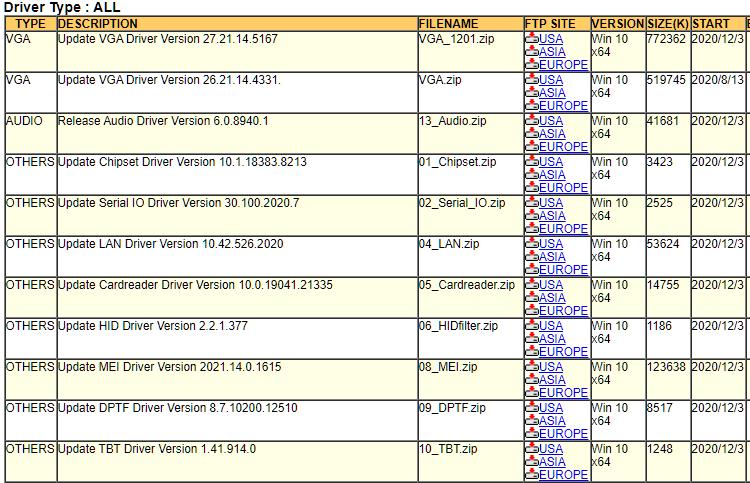Image resolution: width=750 pixels, height=483 pixels.
Task: Click the size value 123638
Action: click(666, 367)
